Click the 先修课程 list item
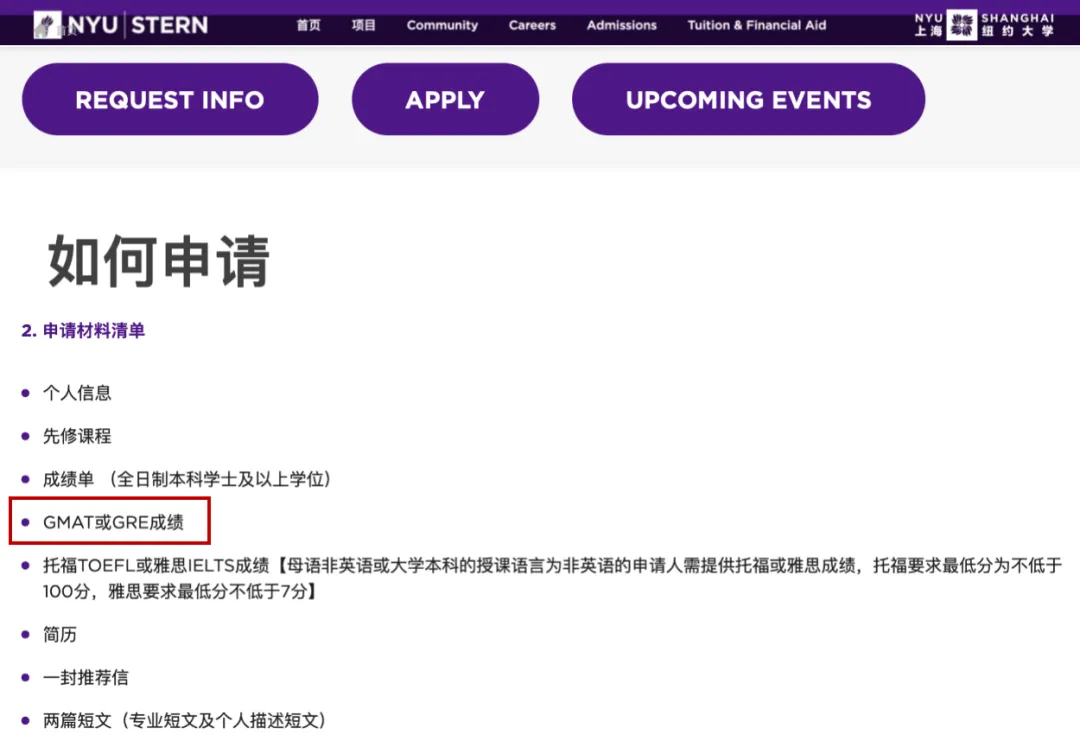The image size is (1080, 754). pyautogui.click(x=77, y=436)
